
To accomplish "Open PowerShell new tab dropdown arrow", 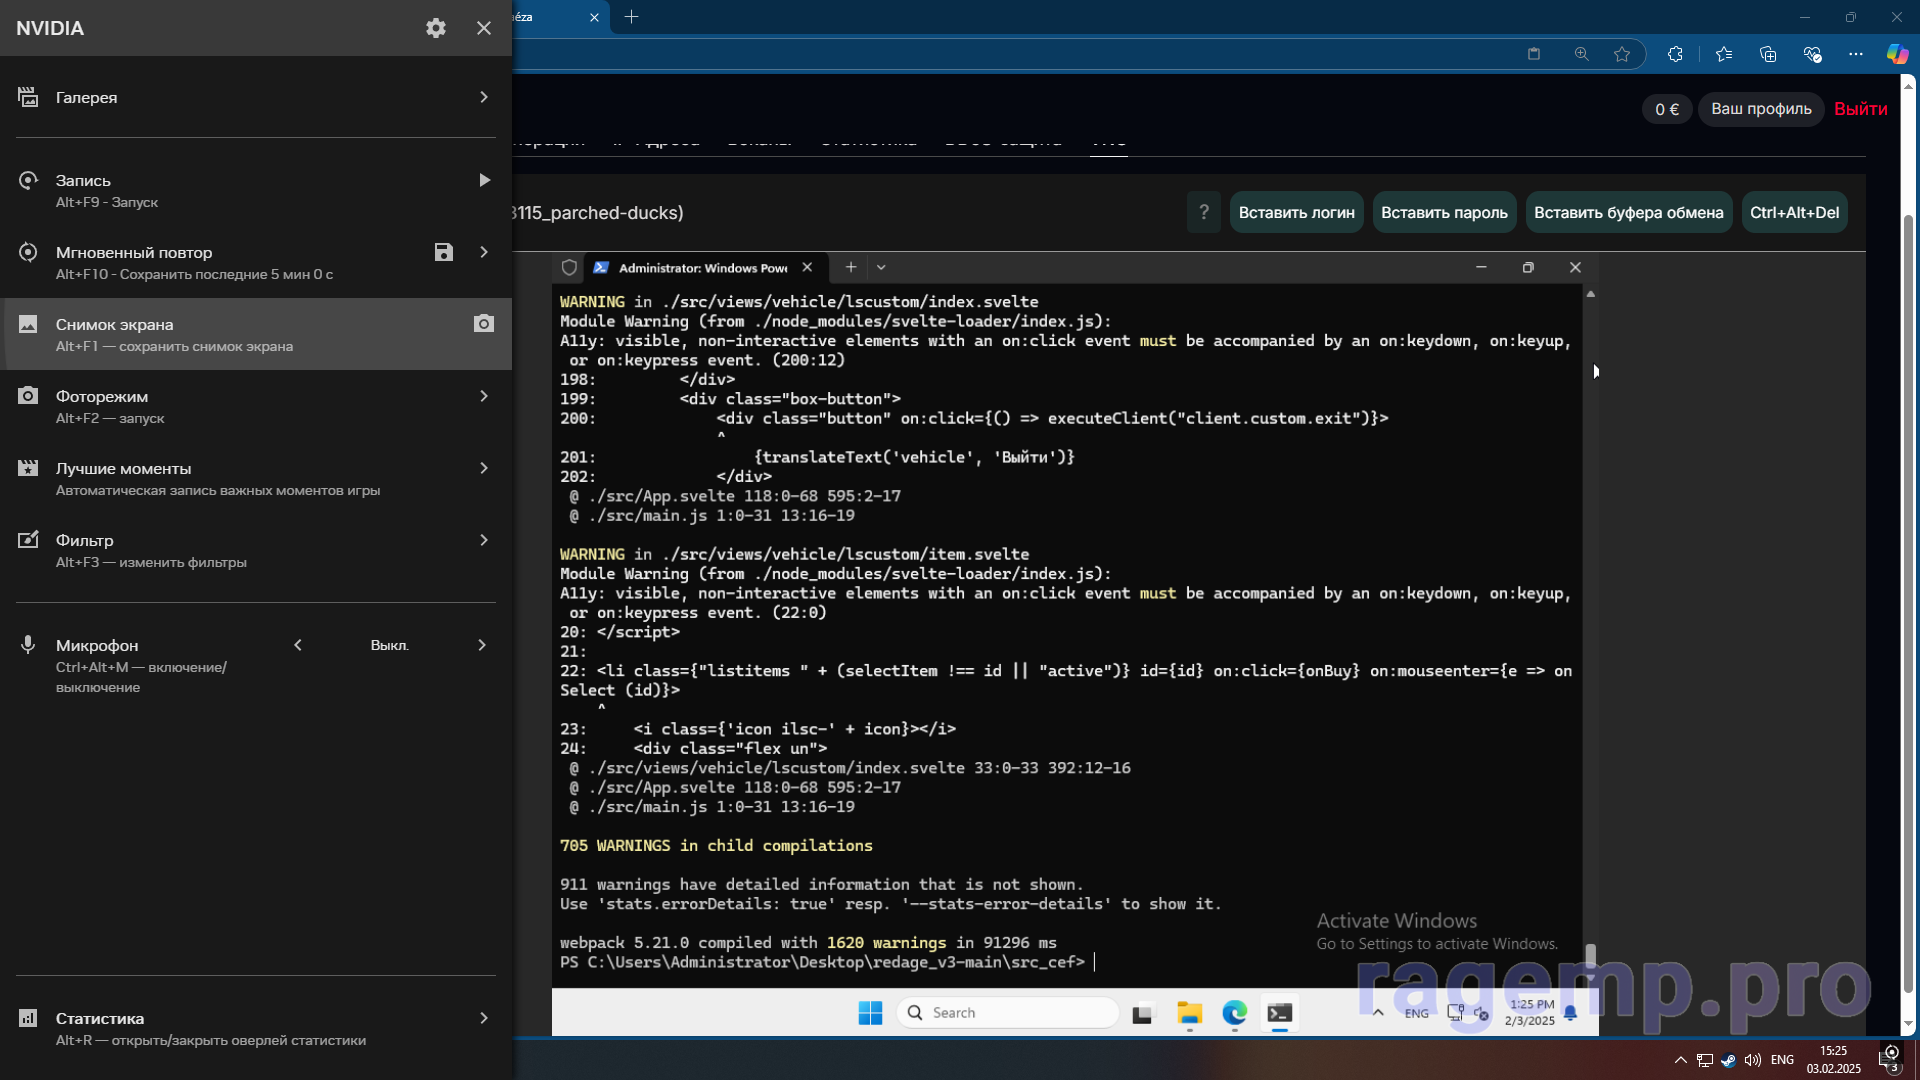I will pyautogui.click(x=881, y=267).
